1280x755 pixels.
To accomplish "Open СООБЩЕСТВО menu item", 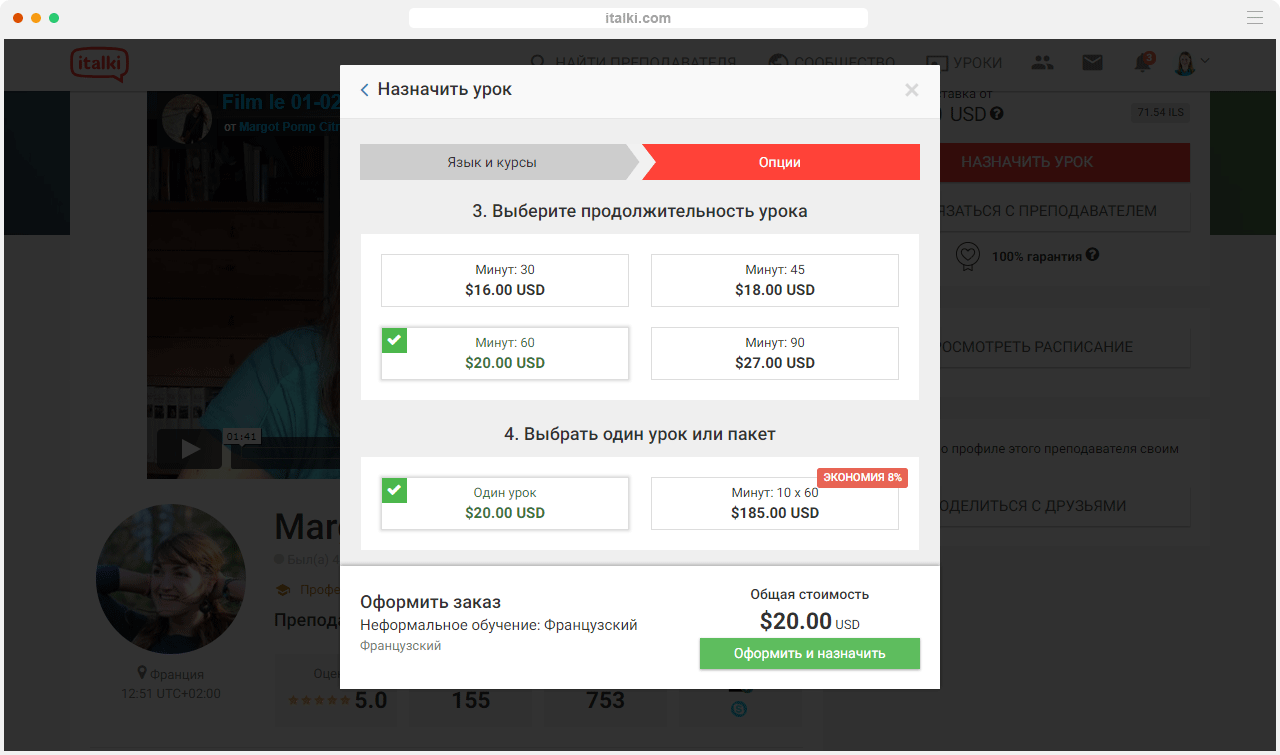I will pos(832,62).
